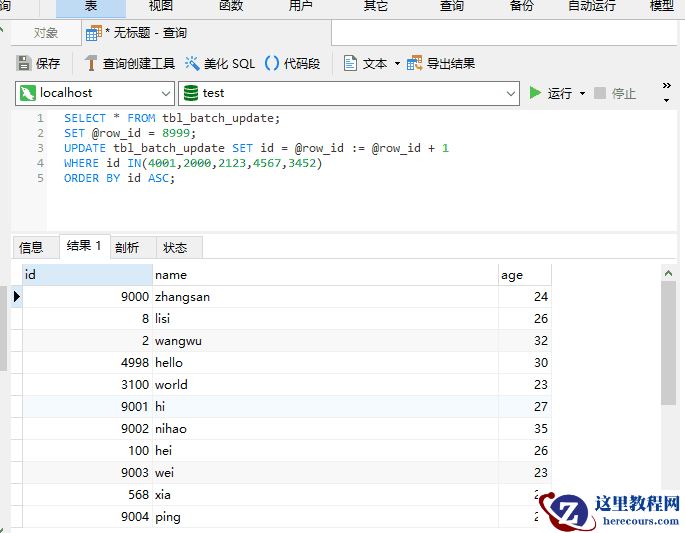Click Beautify SQL (美化 SQL) icon
Image resolution: width=685 pixels, height=533 pixels.
[192, 63]
